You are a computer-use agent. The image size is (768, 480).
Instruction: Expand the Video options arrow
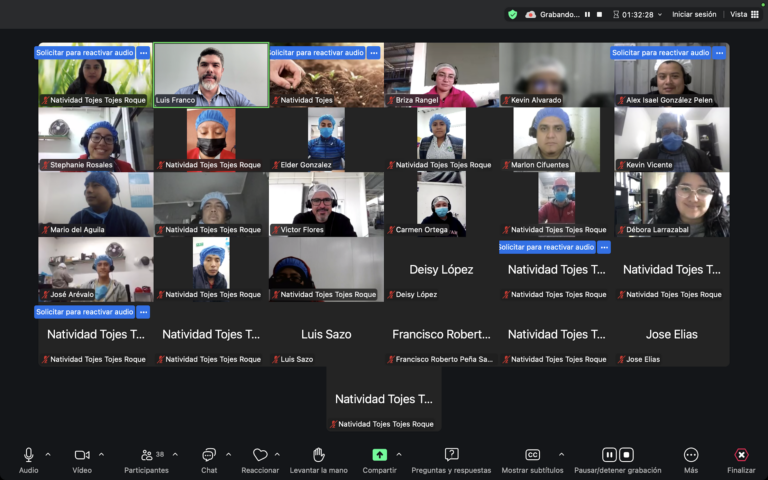tap(101, 455)
